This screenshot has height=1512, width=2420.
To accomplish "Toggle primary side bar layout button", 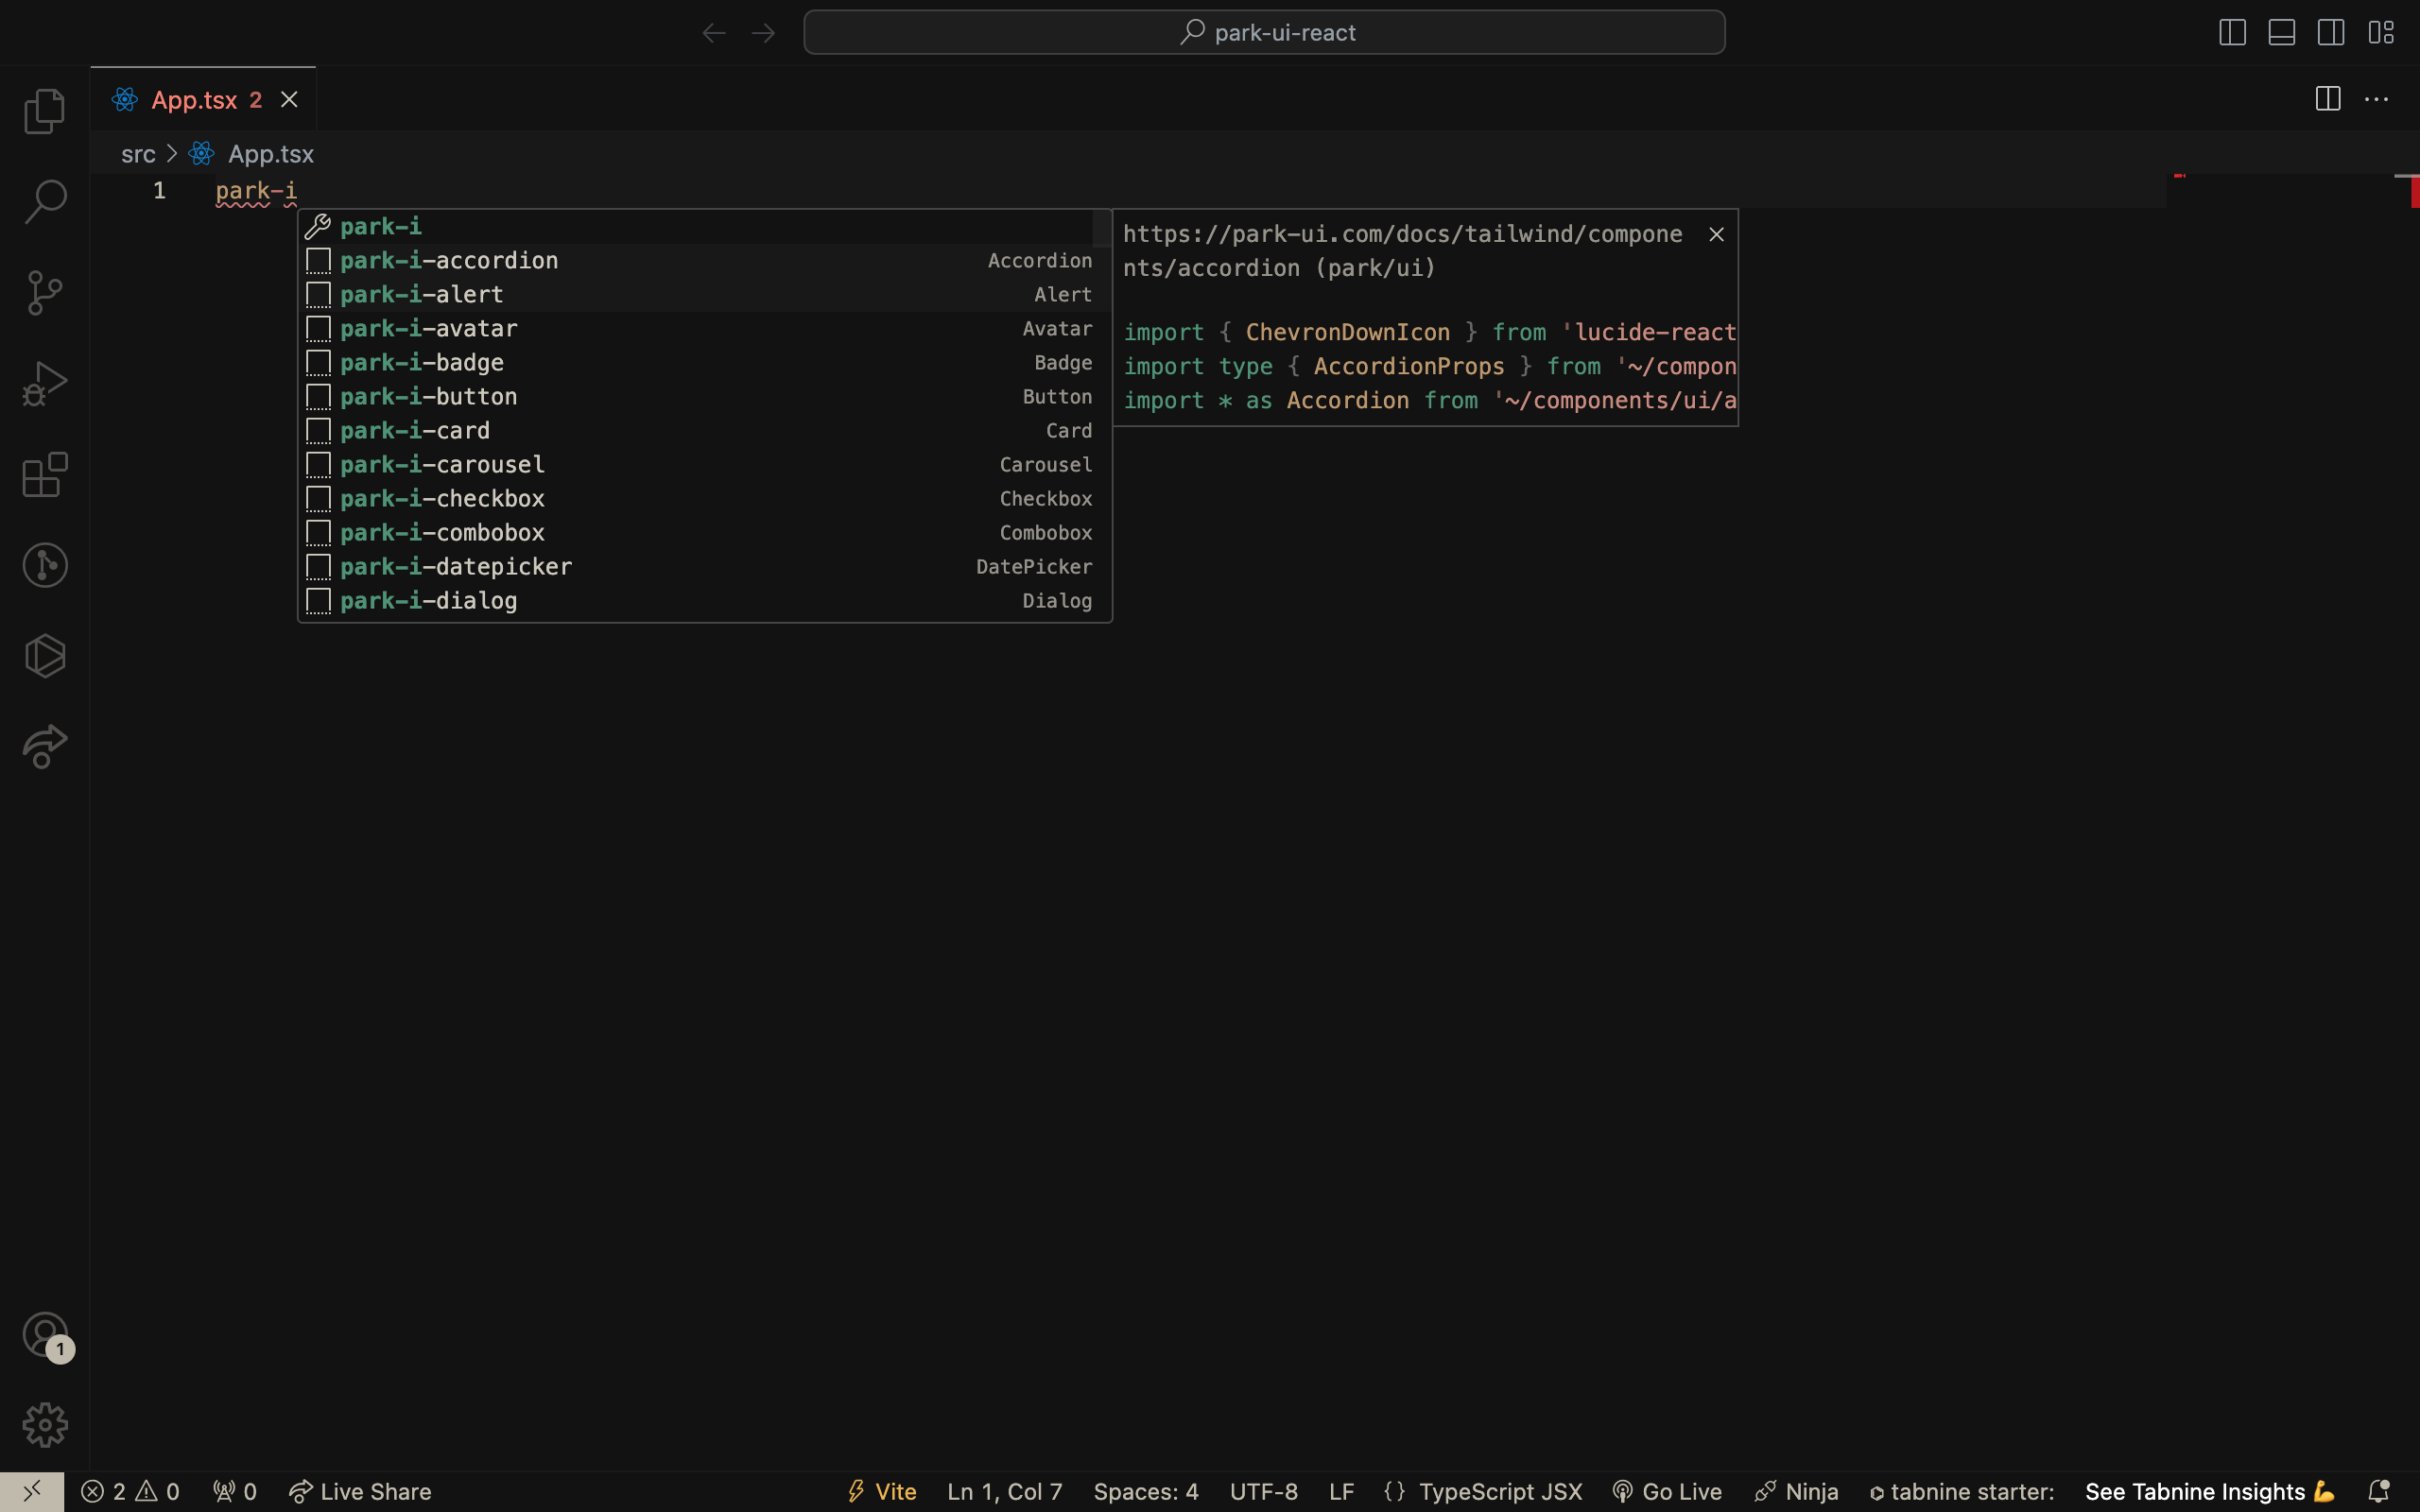I will pos(2232,32).
